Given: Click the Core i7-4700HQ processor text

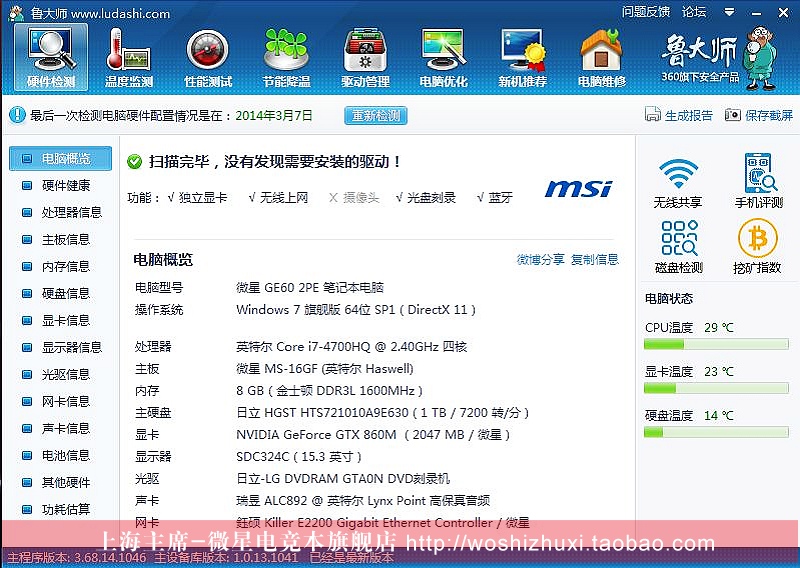Looking at the screenshot, I should (352, 347).
